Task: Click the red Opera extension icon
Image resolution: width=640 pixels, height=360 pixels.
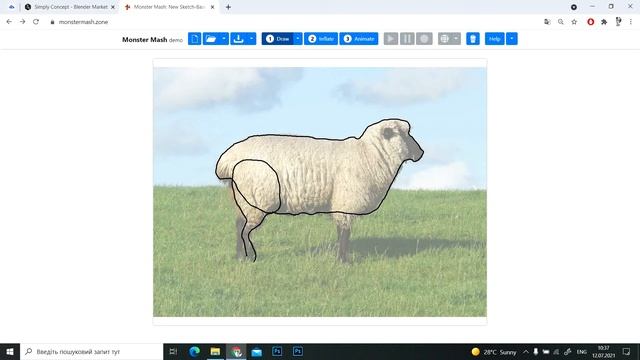Action: tap(591, 22)
